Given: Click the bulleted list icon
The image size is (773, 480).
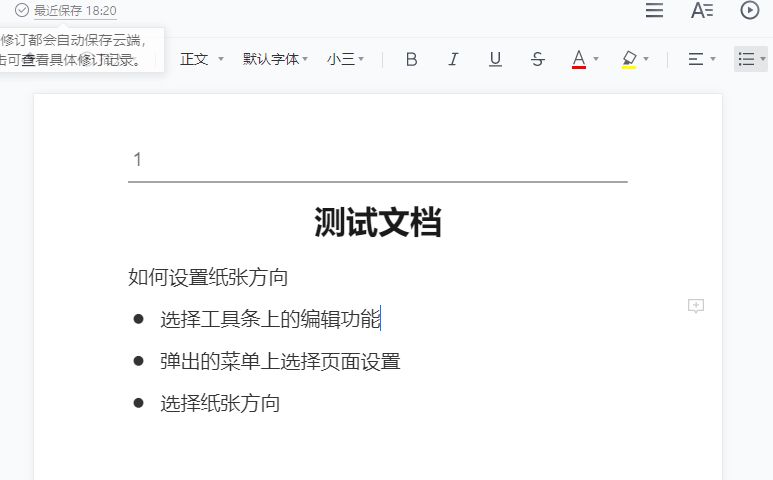Looking at the screenshot, I should click(746, 59).
